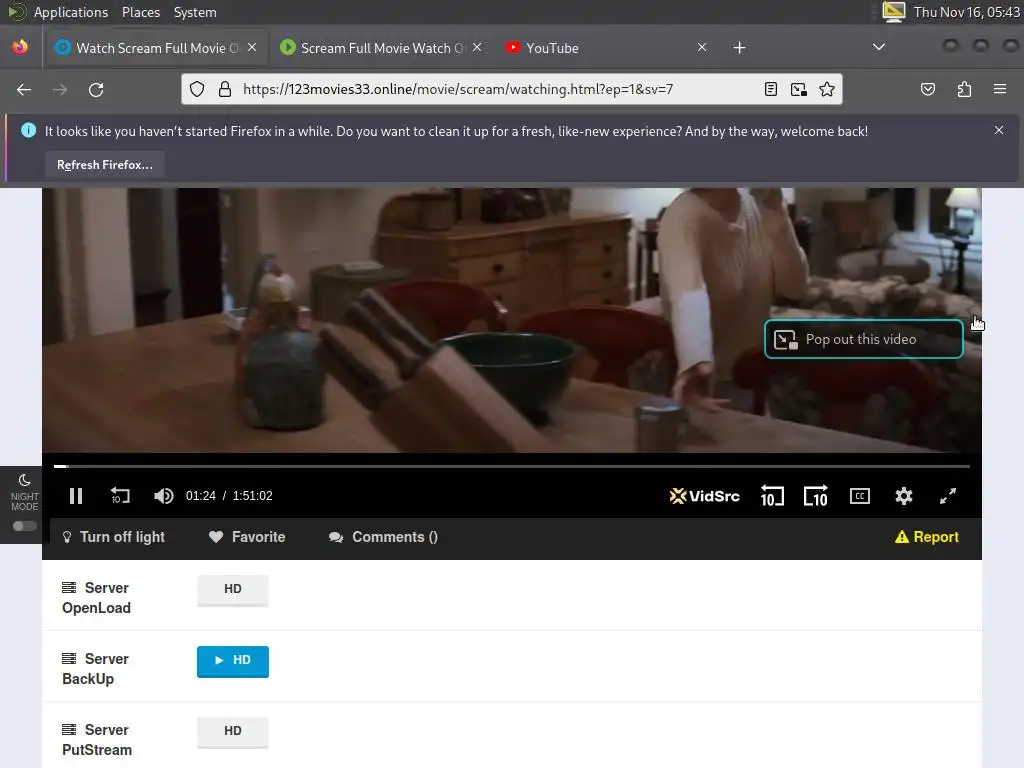Image resolution: width=1024 pixels, height=768 pixels.
Task: Seek on the video progress bar
Action: (x=511, y=466)
